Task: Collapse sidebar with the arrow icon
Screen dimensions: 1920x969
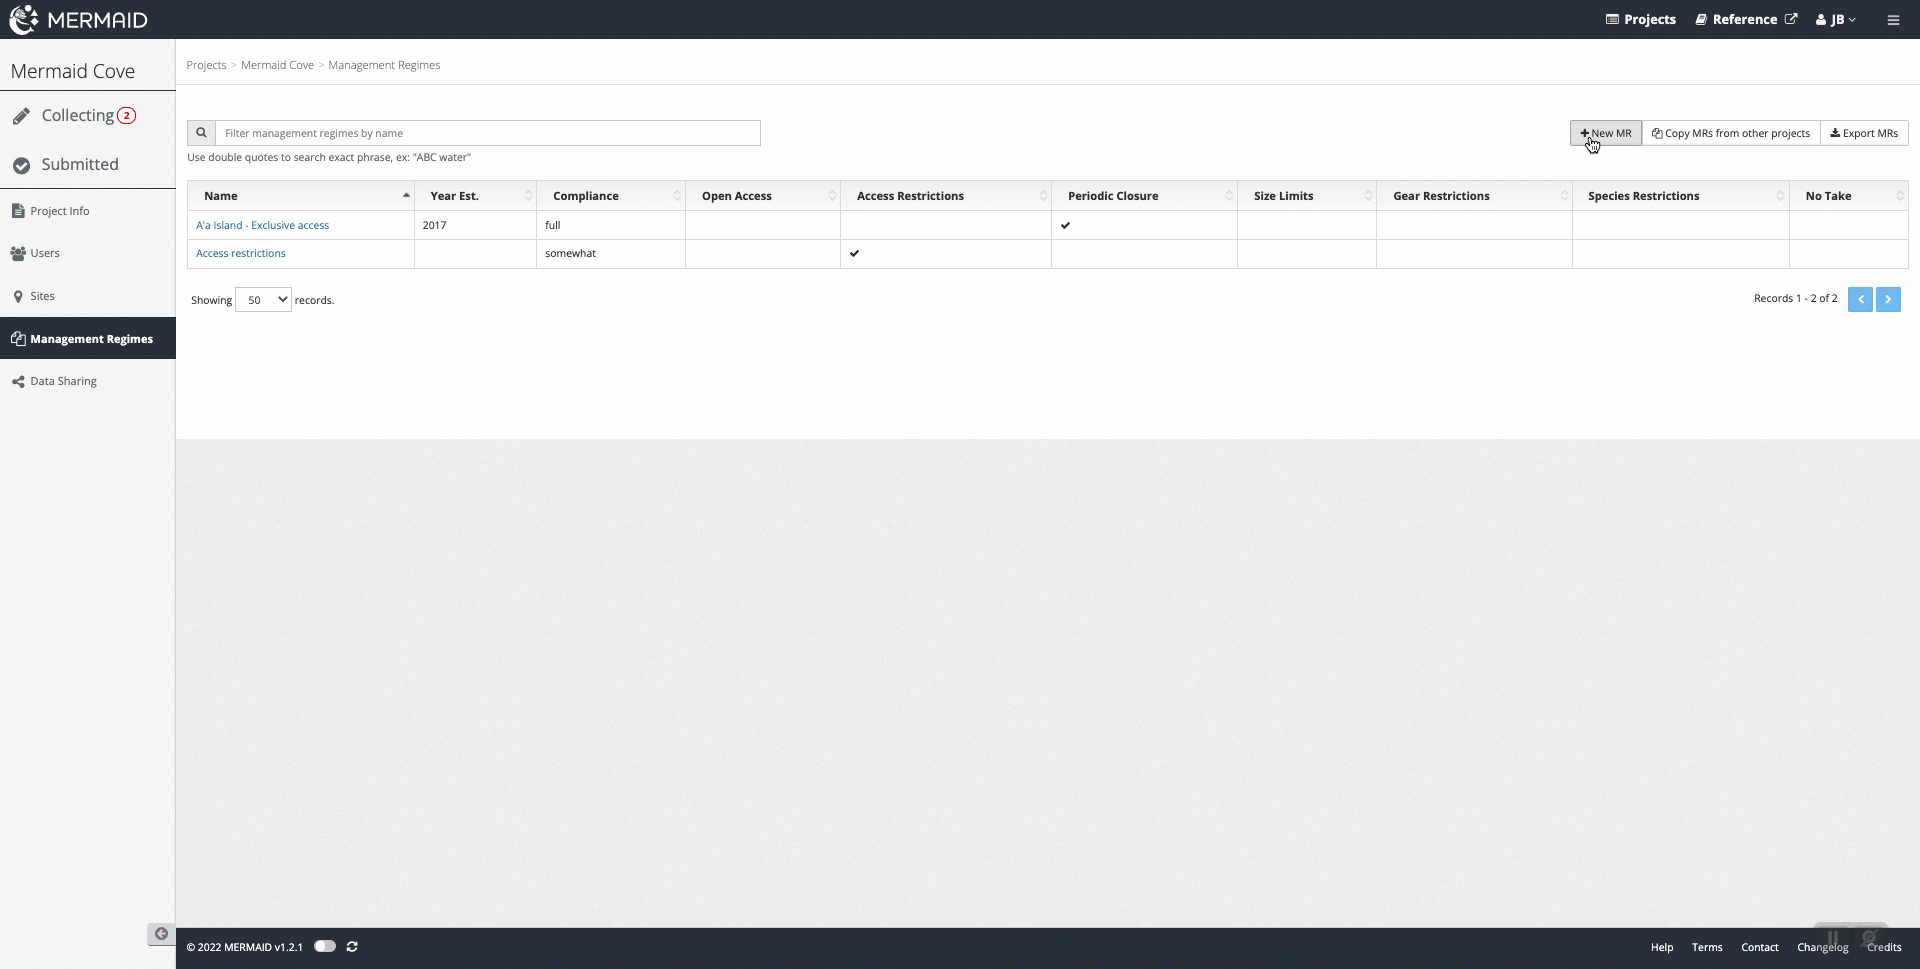Action: pos(161,934)
